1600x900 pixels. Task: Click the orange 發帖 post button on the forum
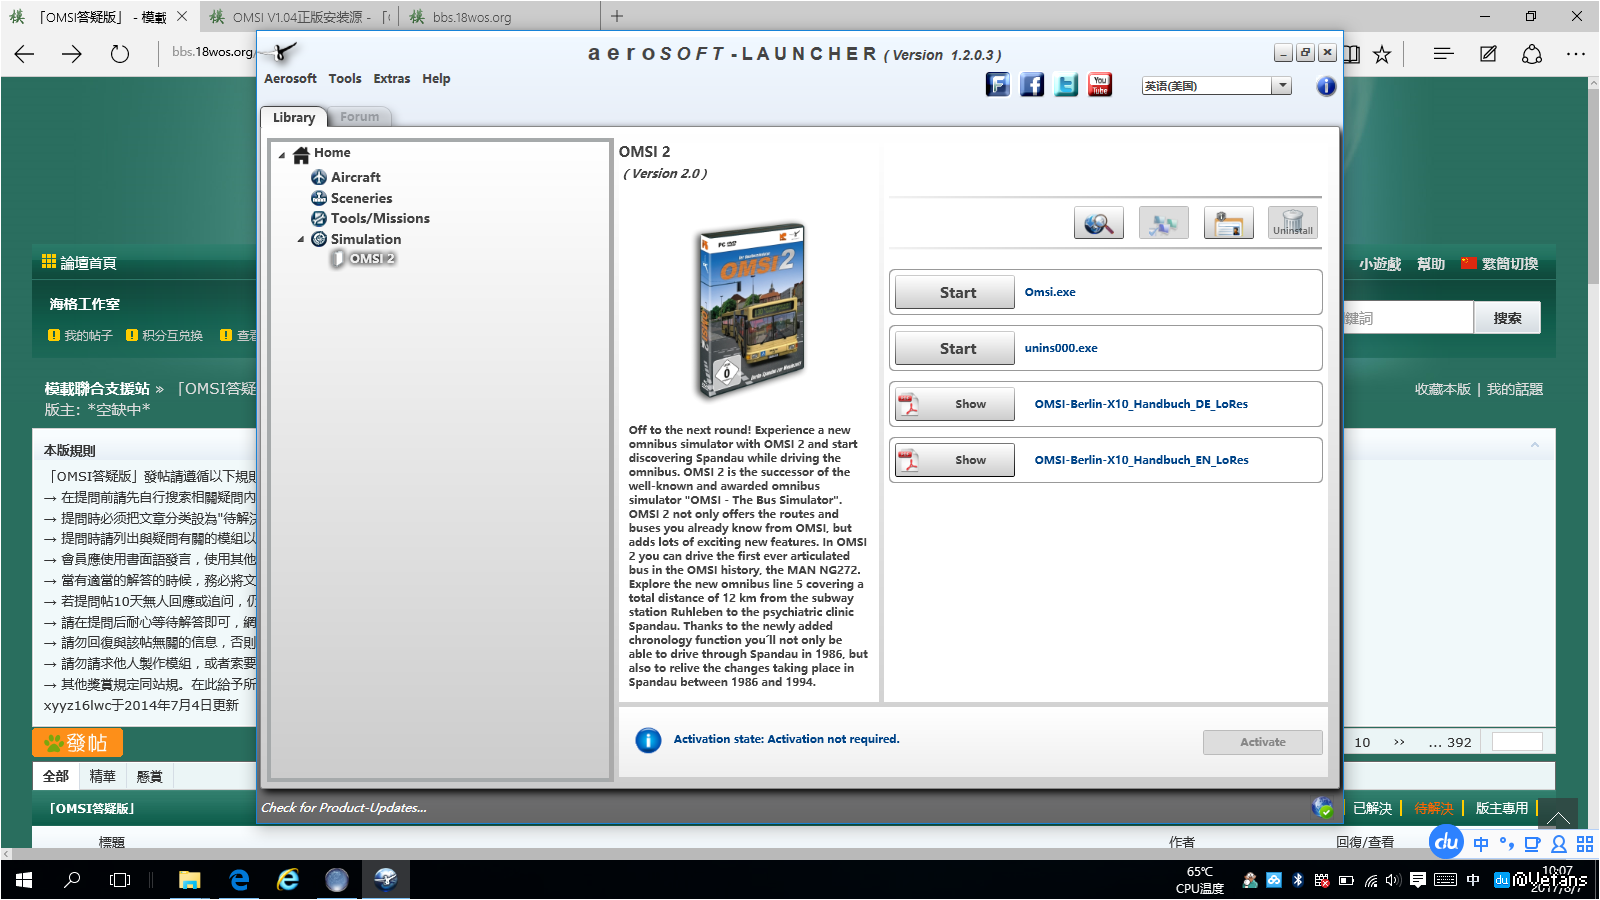(x=77, y=743)
